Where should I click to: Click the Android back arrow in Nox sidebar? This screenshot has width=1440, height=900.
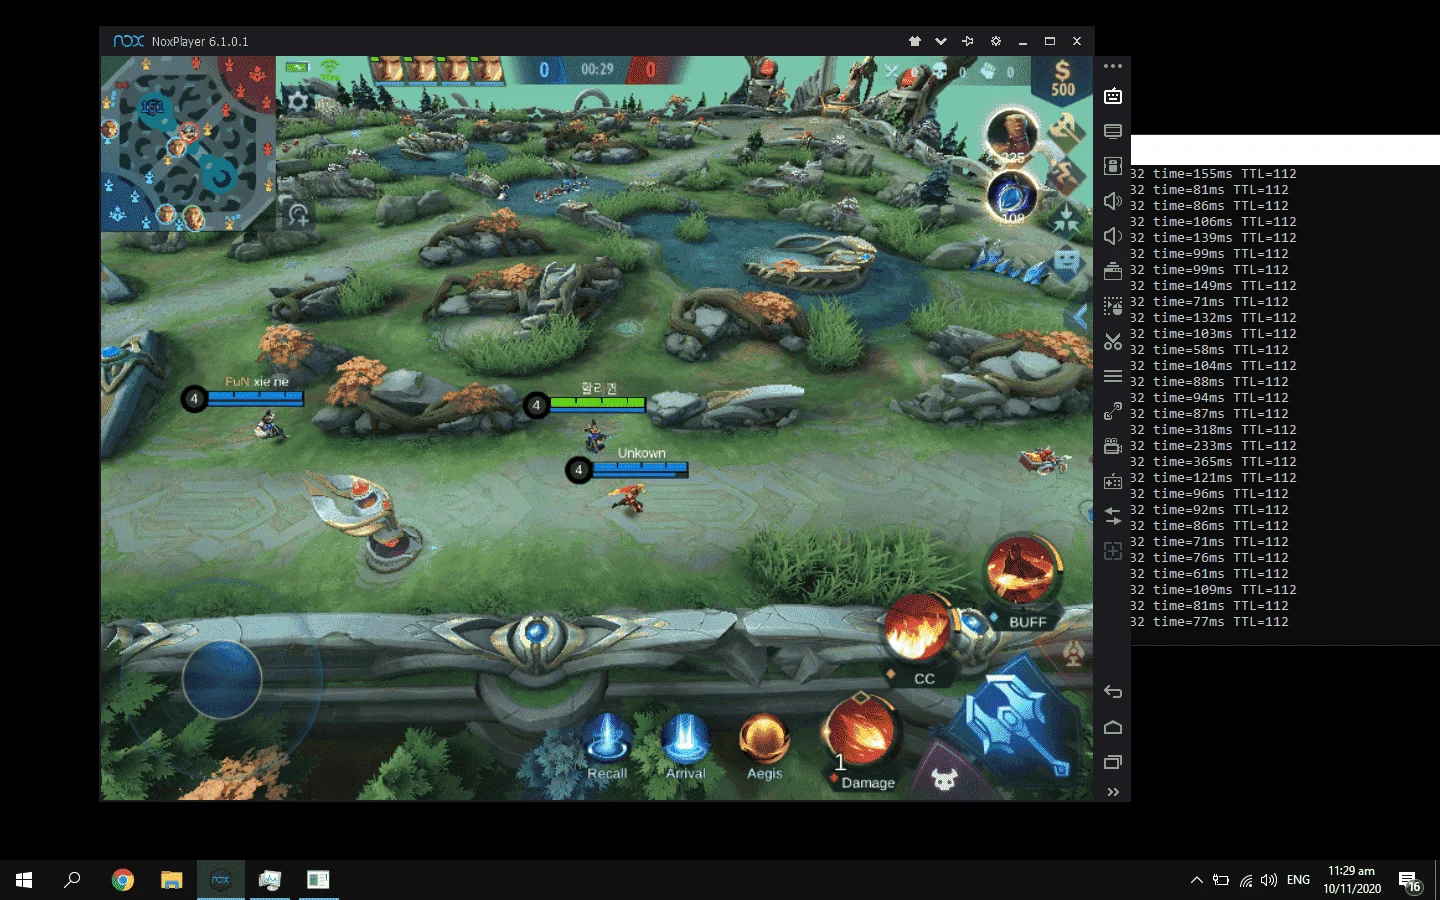1113,692
